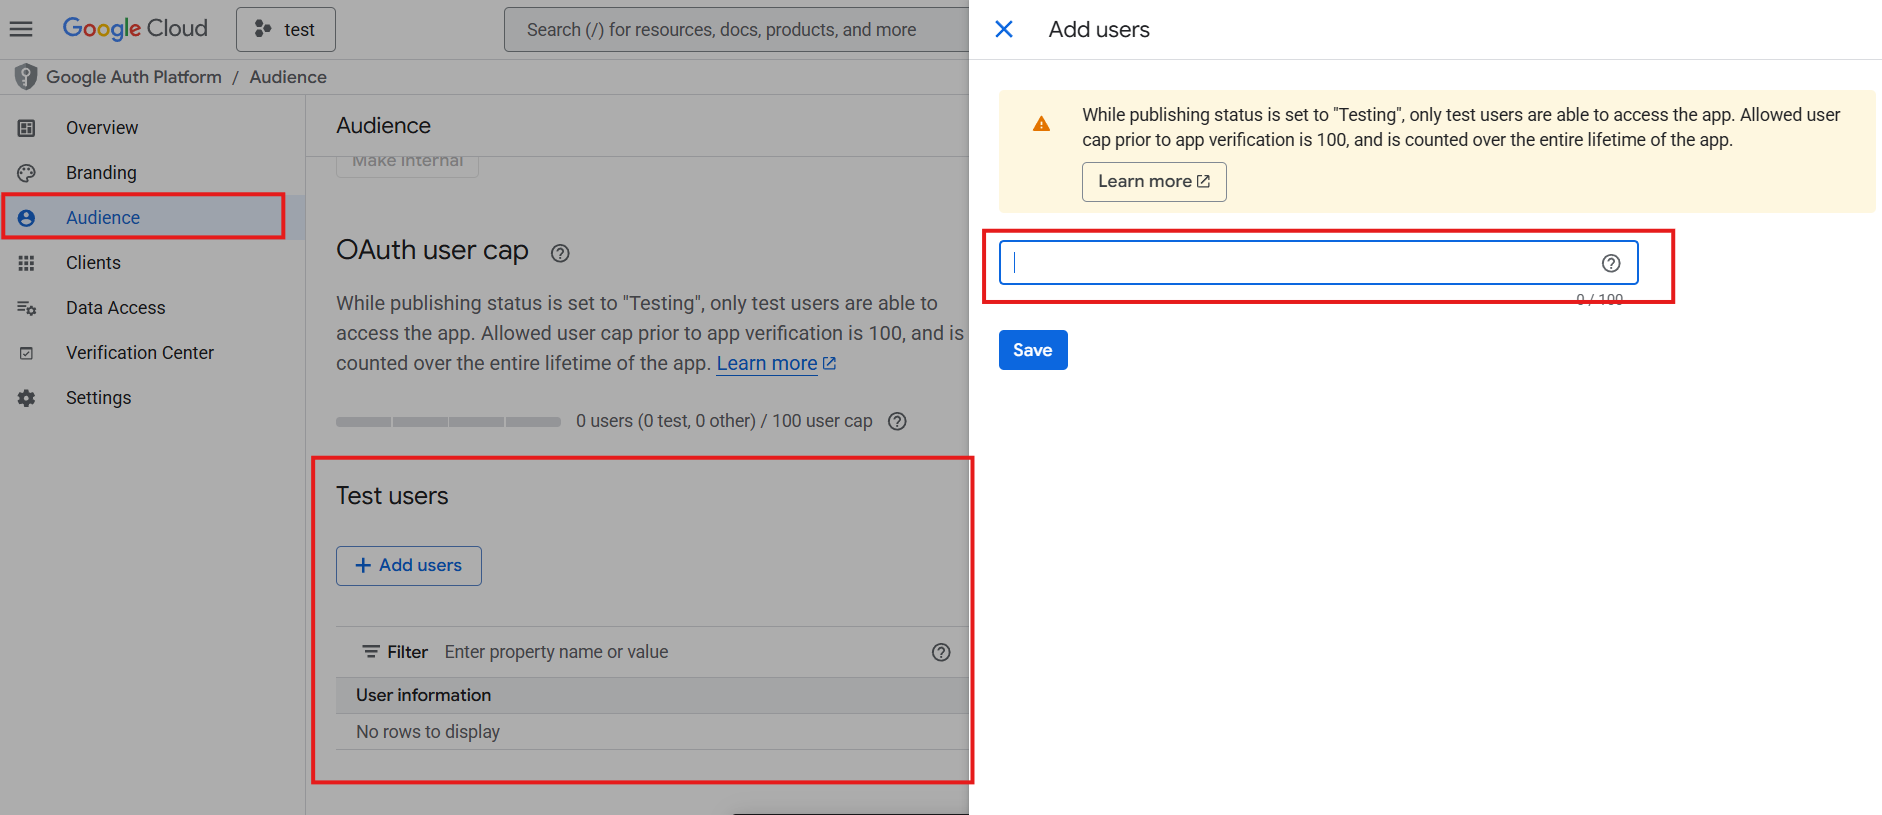Open the test project selector
The height and width of the screenshot is (815, 1882).
(x=285, y=29)
